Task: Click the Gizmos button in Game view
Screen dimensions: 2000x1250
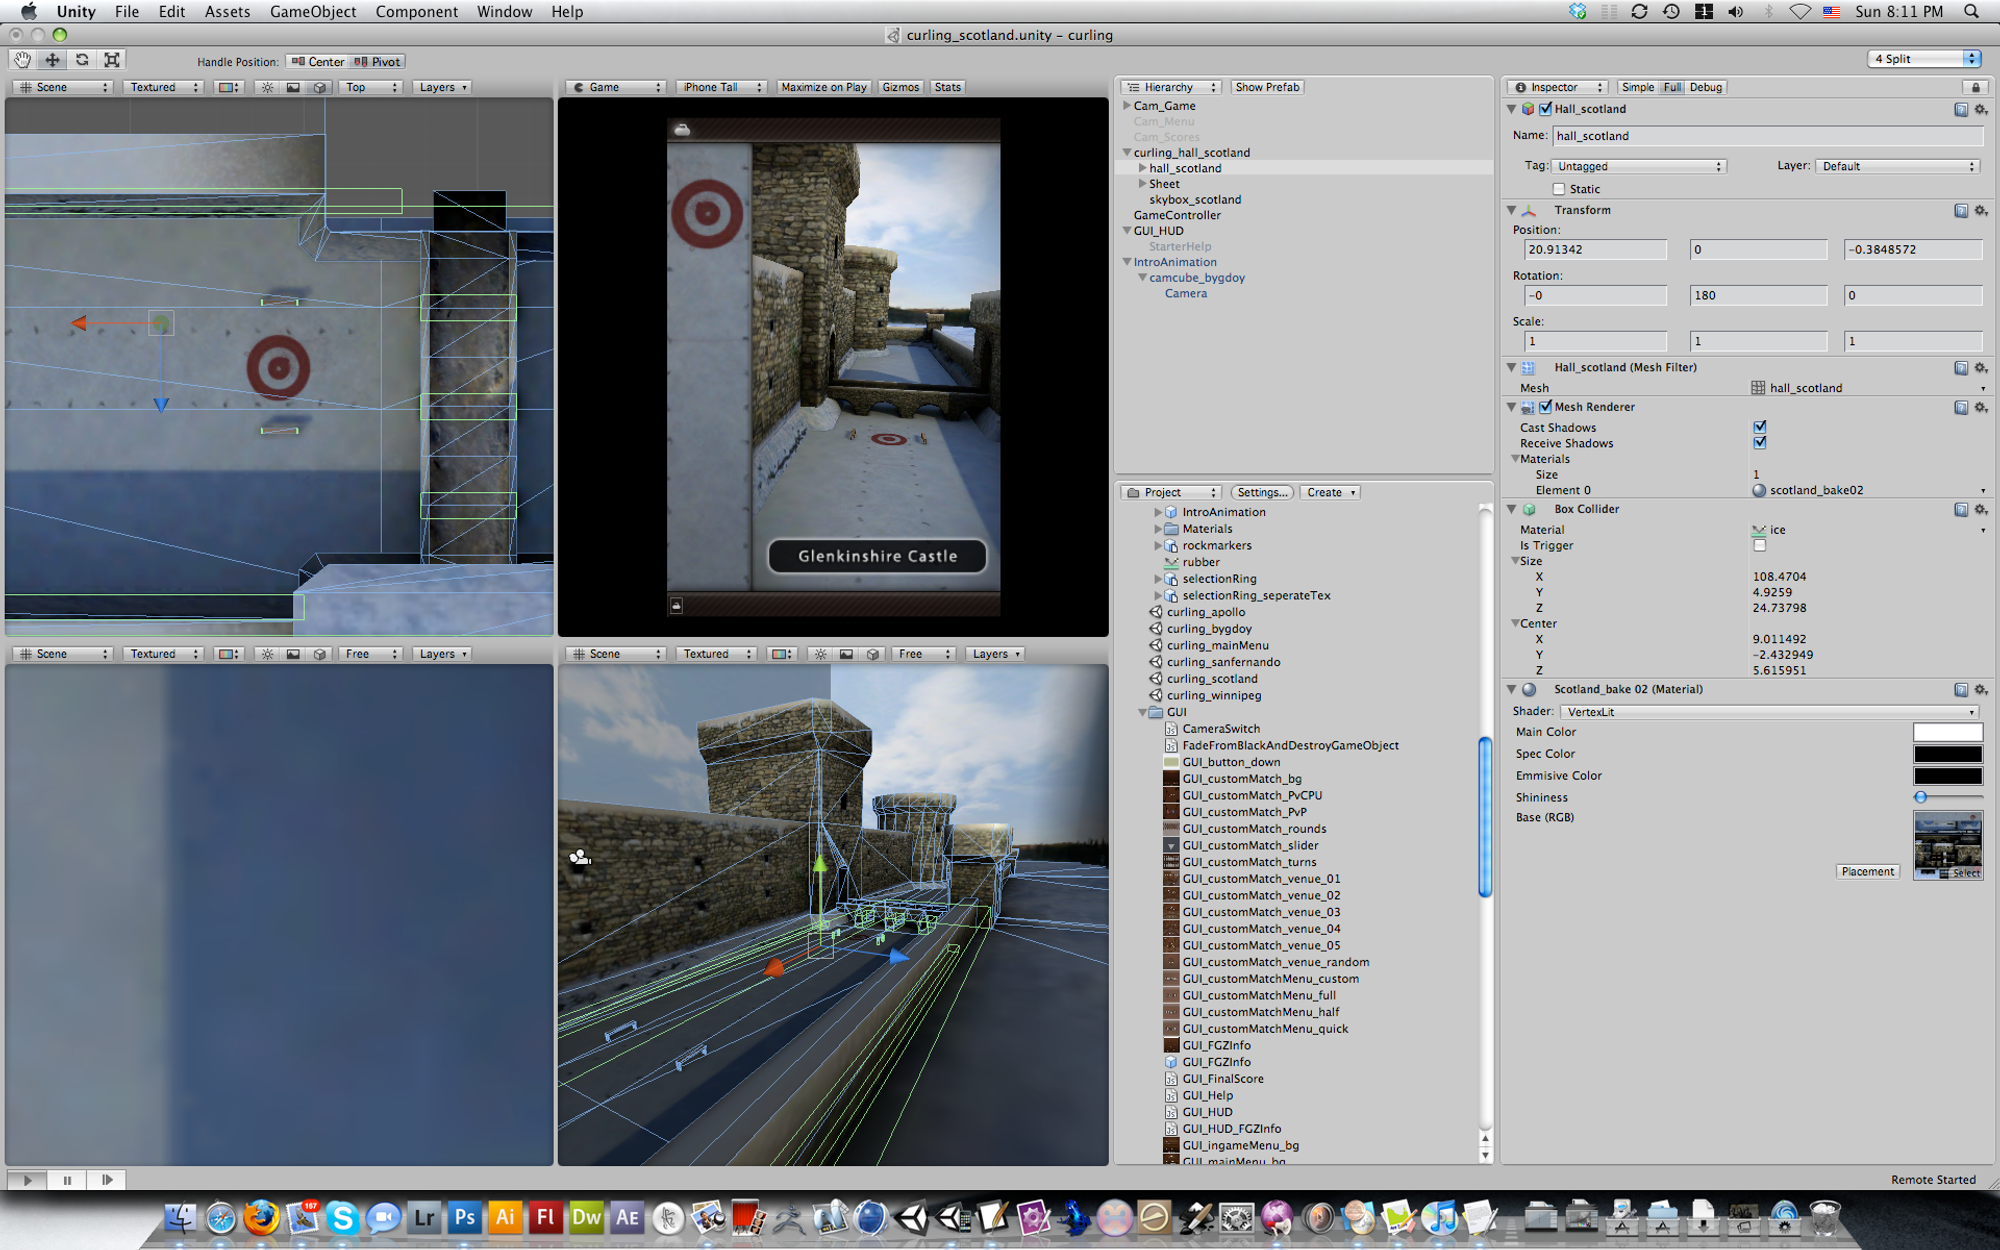Action: coord(900,87)
